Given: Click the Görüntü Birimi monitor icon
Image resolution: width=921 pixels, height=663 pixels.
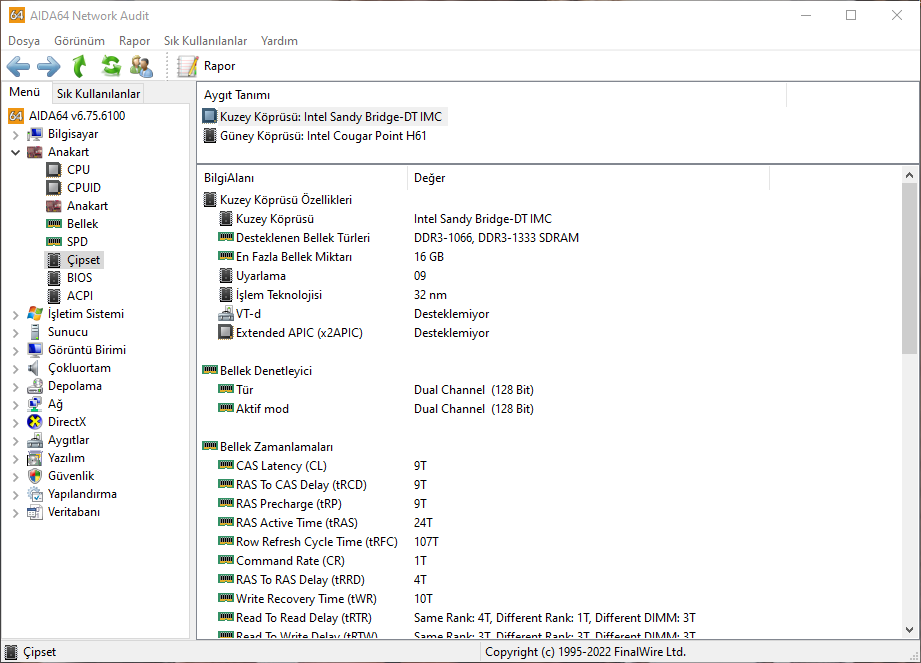Looking at the screenshot, I should pos(35,350).
